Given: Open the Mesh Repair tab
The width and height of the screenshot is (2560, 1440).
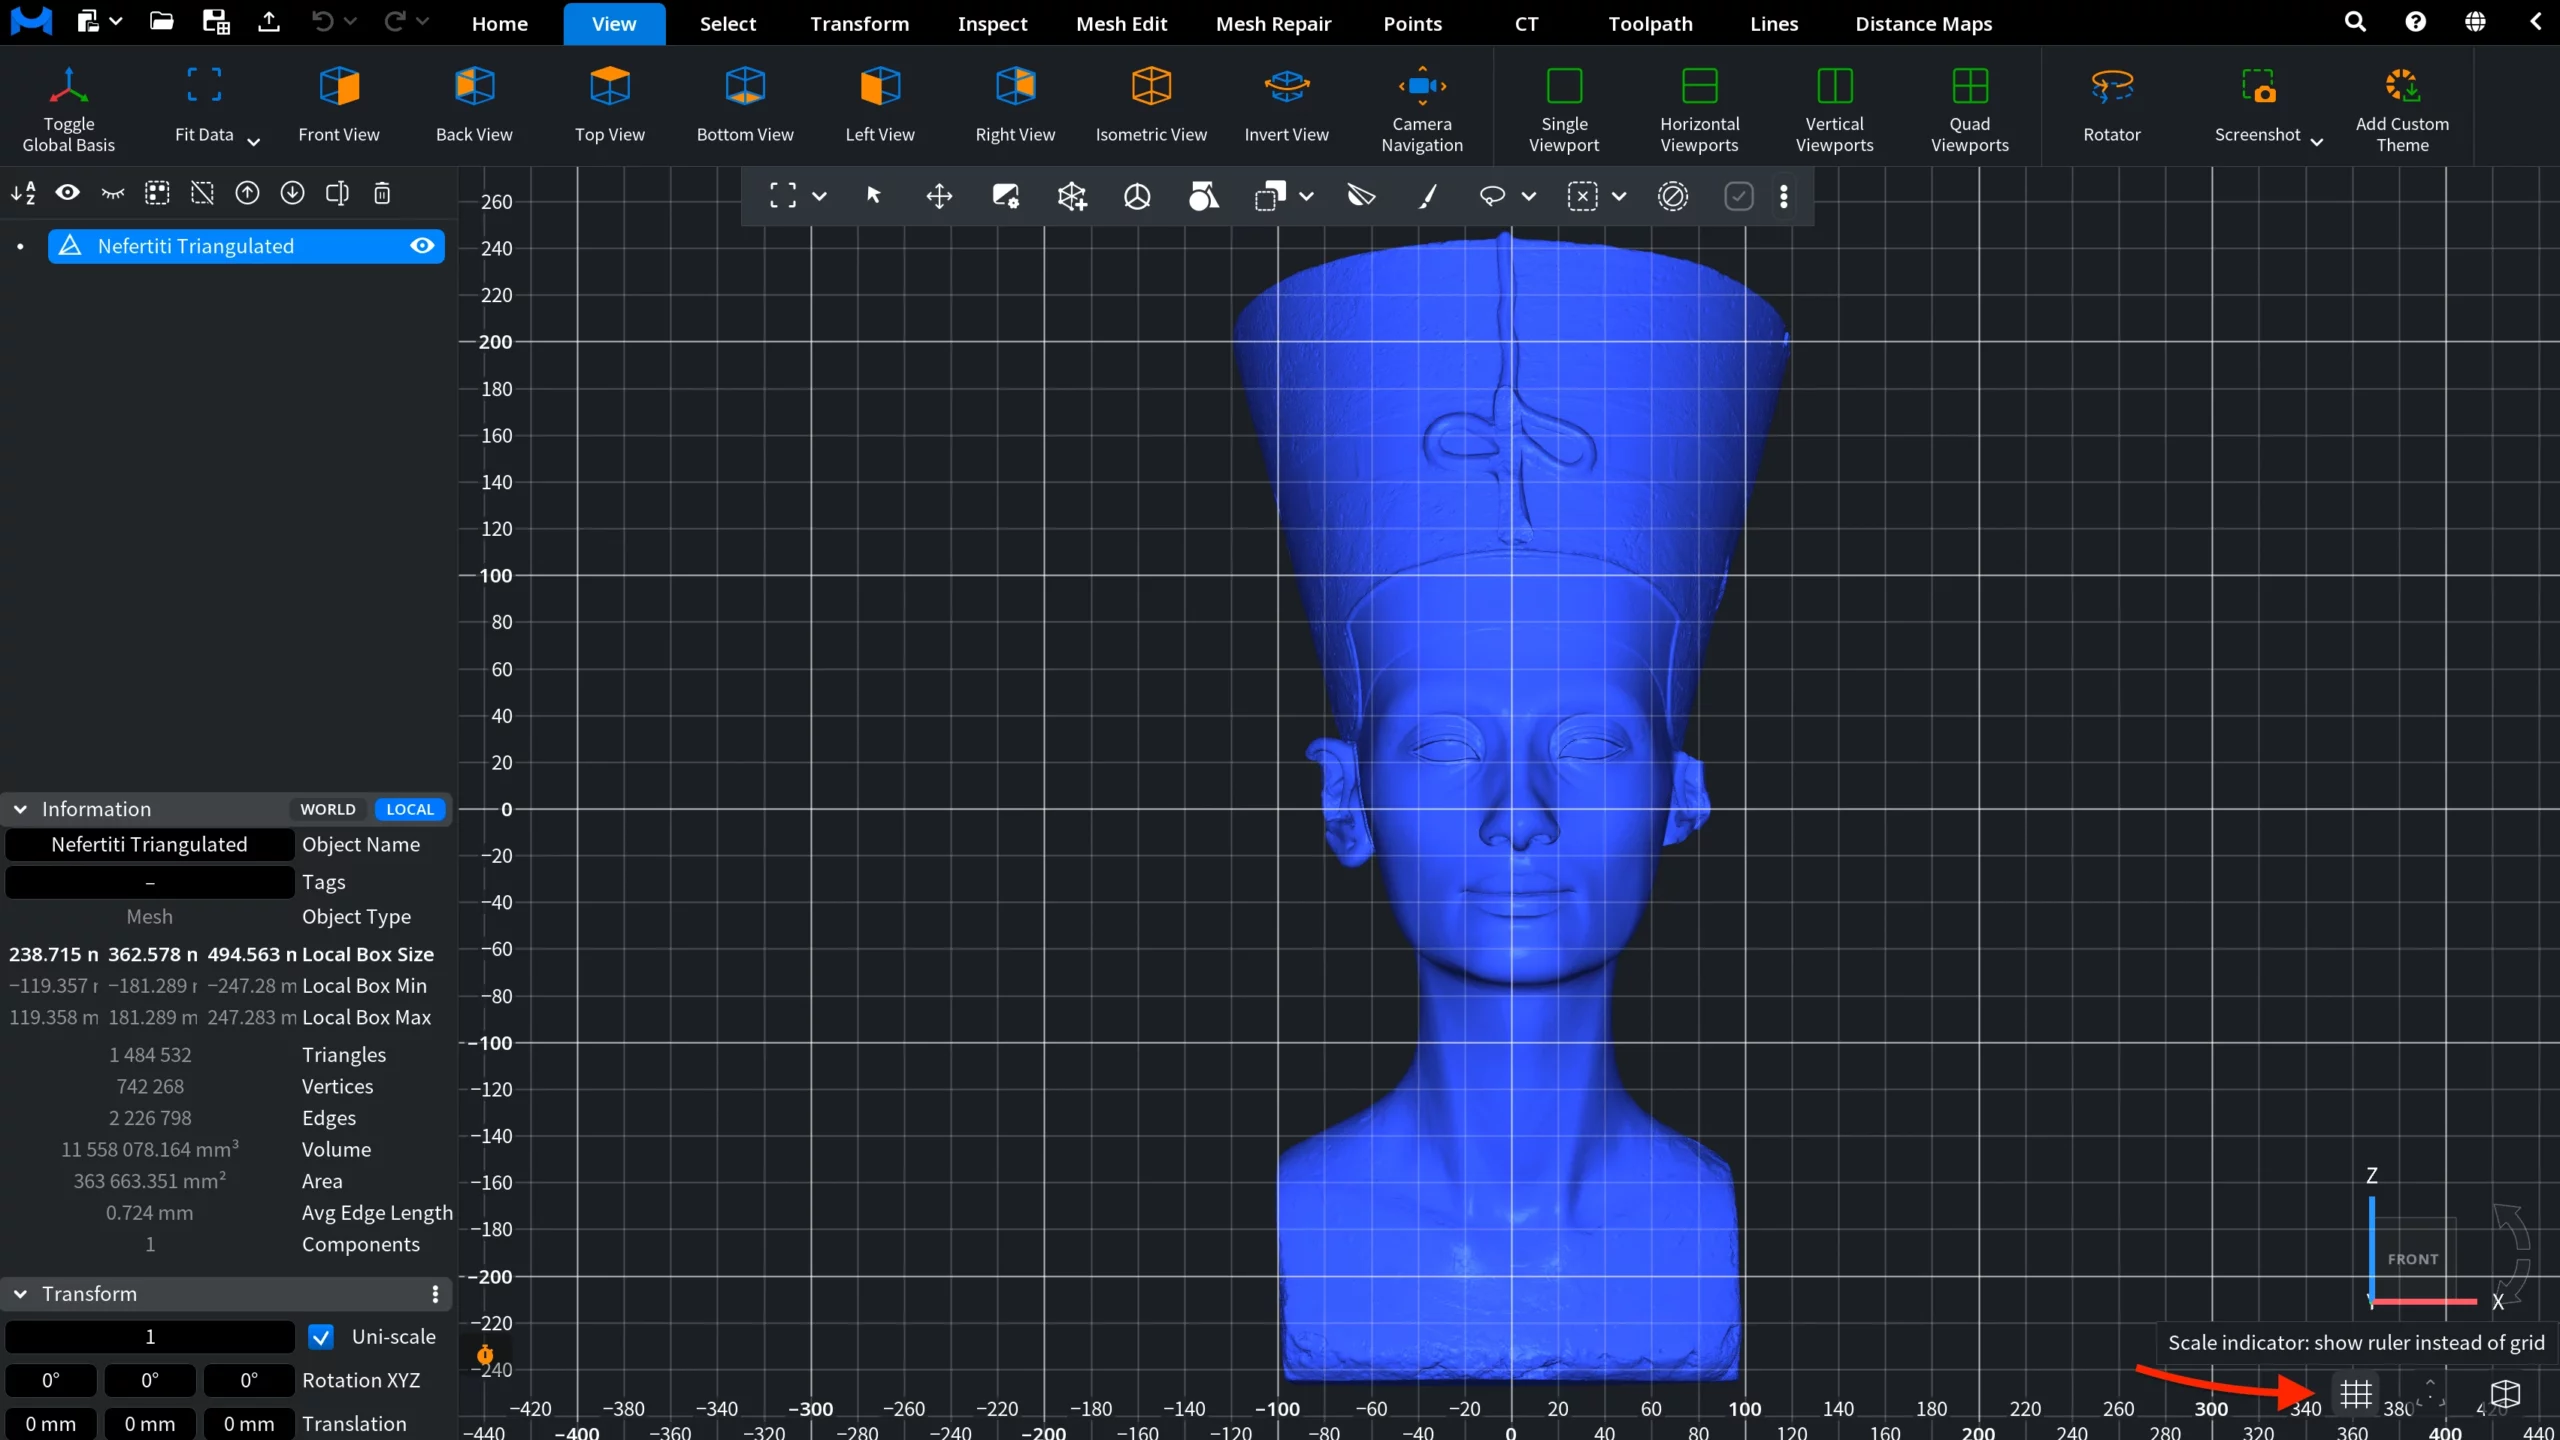Looking at the screenshot, I should click(x=1273, y=23).
